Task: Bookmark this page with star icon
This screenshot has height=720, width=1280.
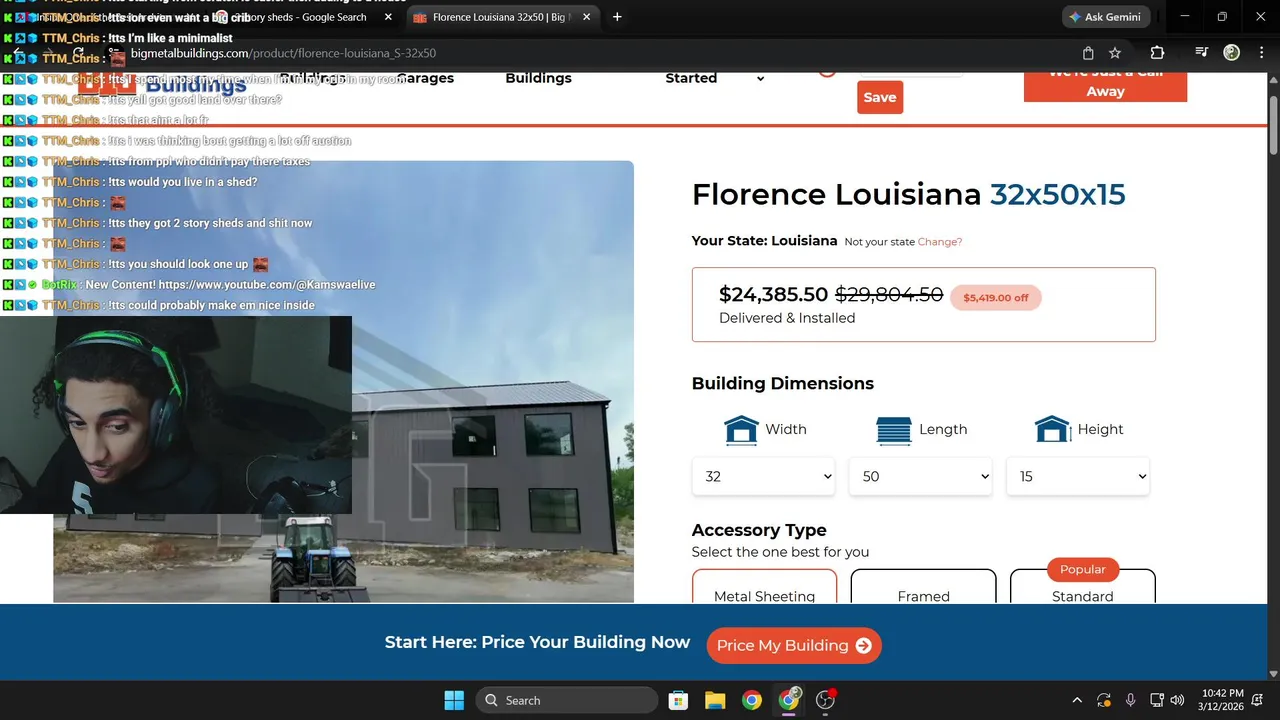Action: pyautogui.click(x=1115, y=53)
